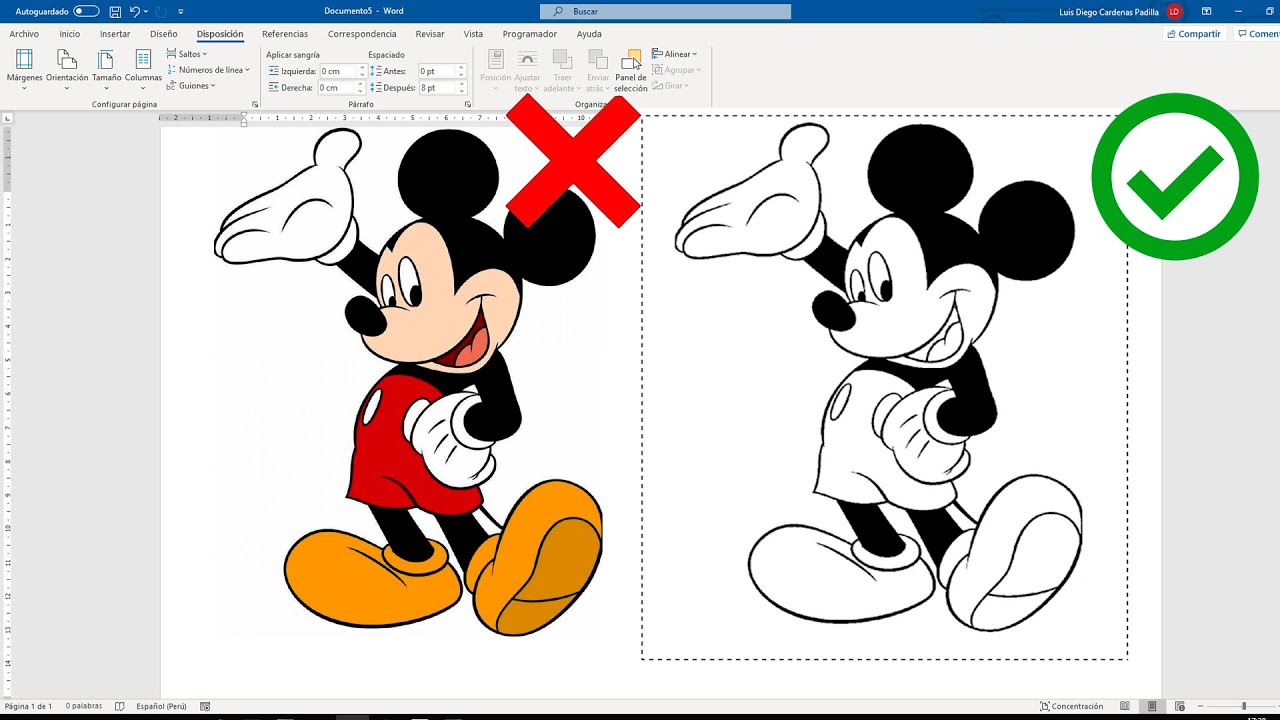Click the Derecha indent spinner arrows
The image size is (1280, 720).
tap(362, 88)
